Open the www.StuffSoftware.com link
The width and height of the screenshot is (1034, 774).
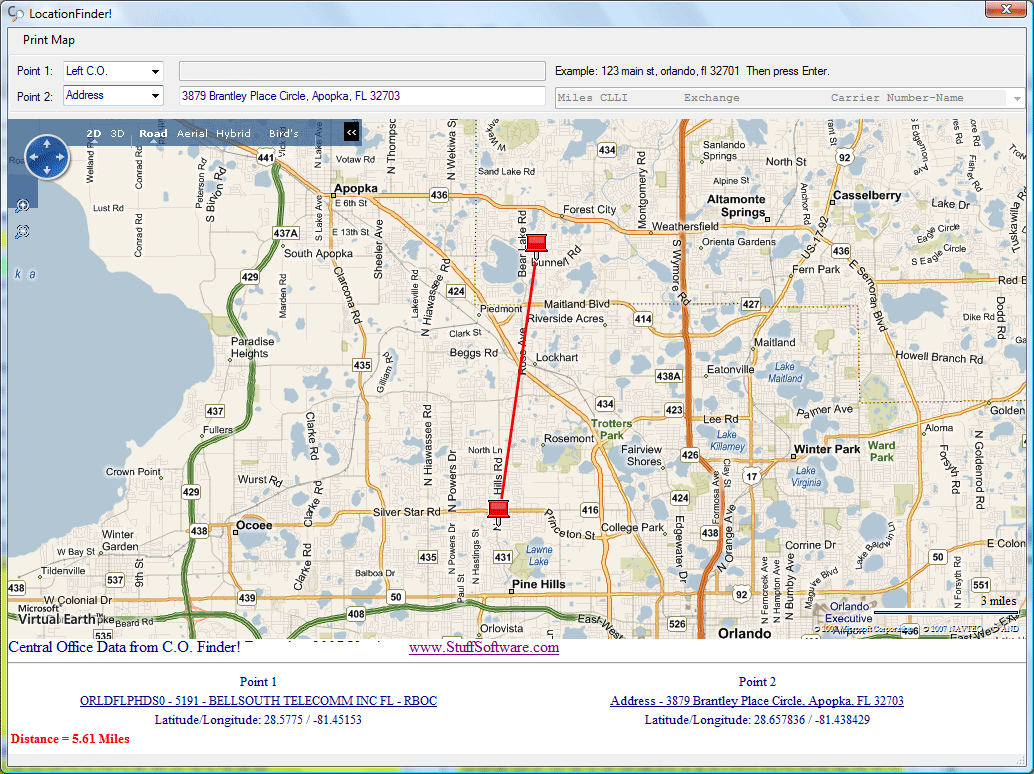[484, 647]
